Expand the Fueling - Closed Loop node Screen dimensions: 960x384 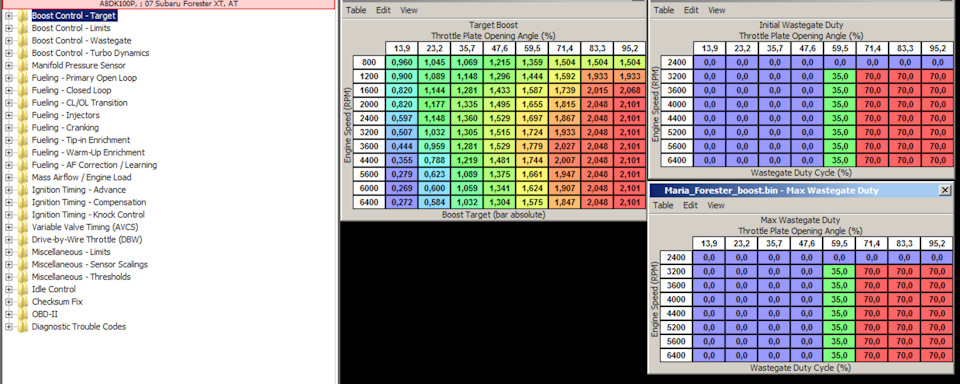pos(9,90)
